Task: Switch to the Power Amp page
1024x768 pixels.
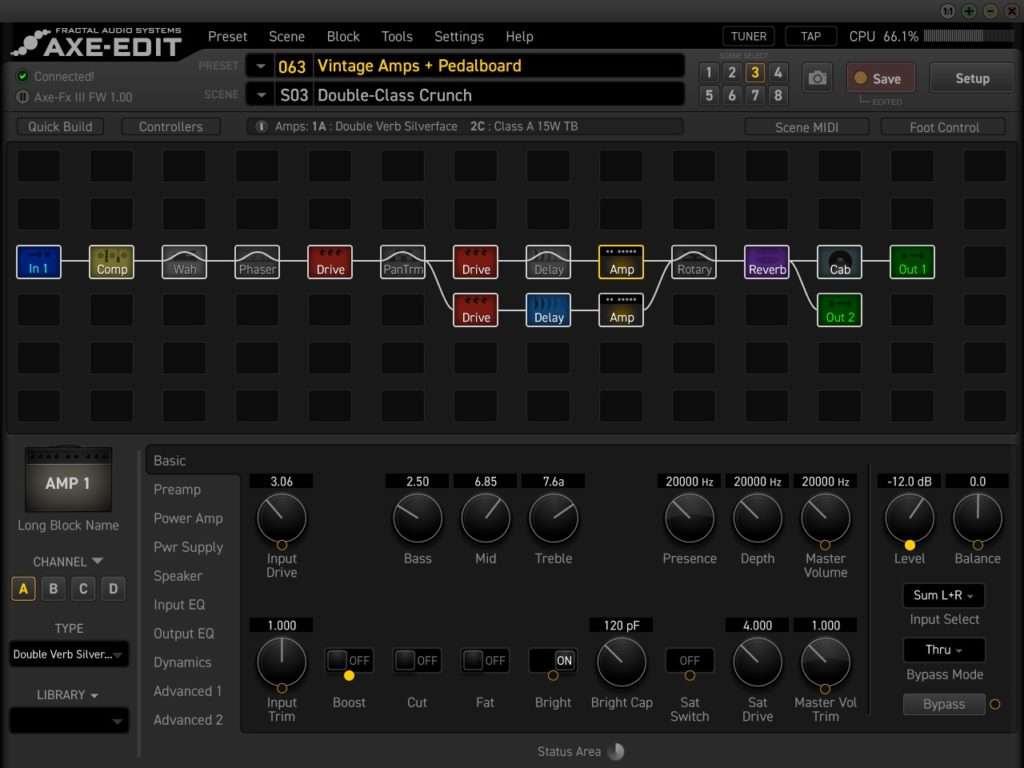Action: tap(188, 518)
